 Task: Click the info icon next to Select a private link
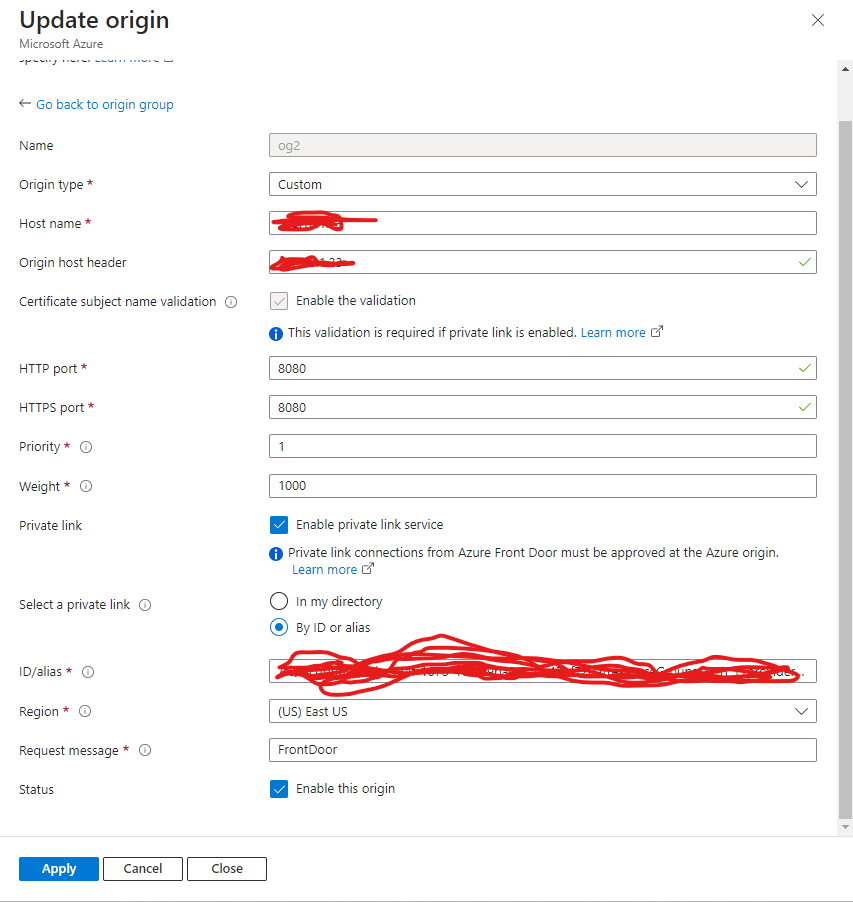(145, 605)
